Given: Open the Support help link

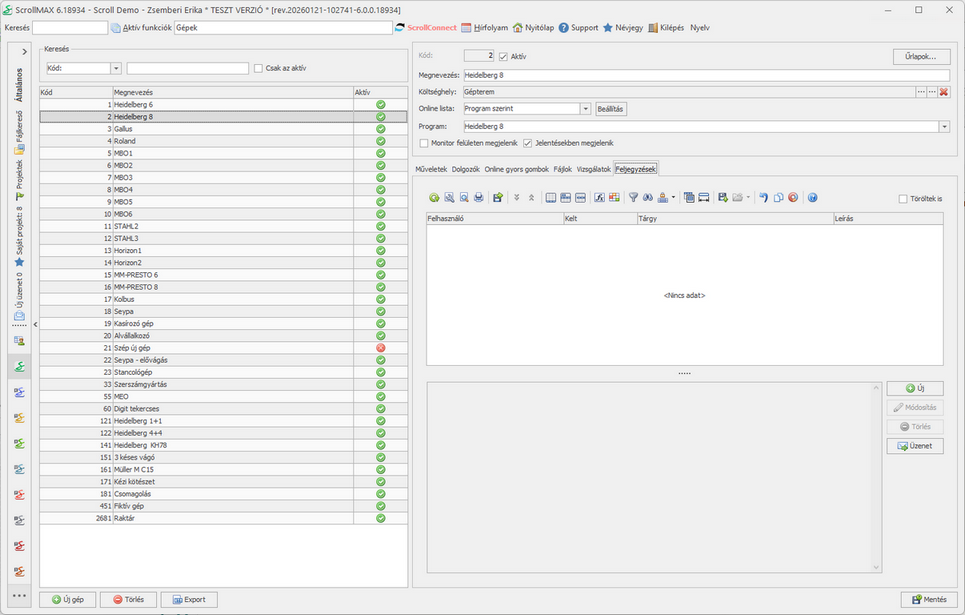Looking at the screenshot, I should pos(578,28).
